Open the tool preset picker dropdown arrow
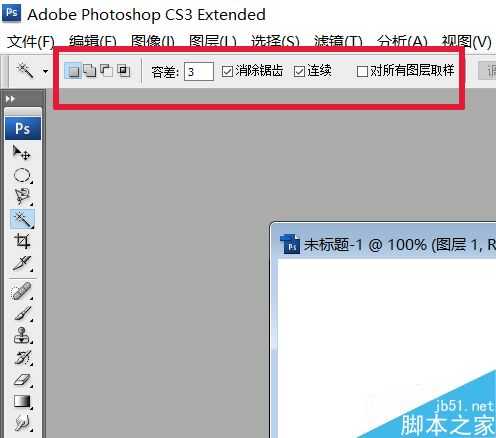This screenshot has width=496, height=438. (x=45, y=71)
